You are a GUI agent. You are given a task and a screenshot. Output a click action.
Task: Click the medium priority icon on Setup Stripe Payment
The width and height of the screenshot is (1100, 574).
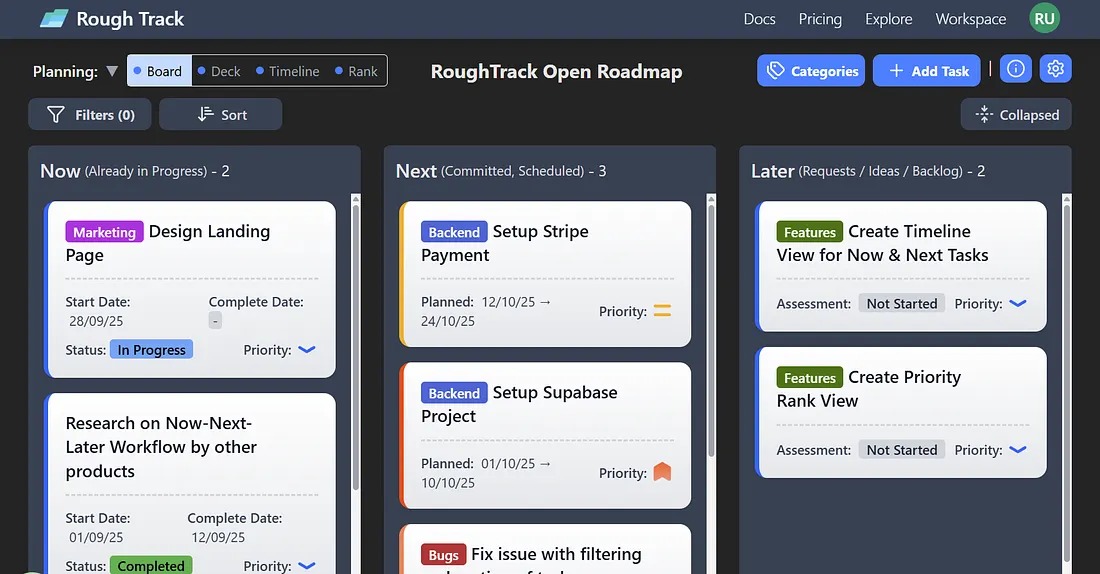coord(662,311)
